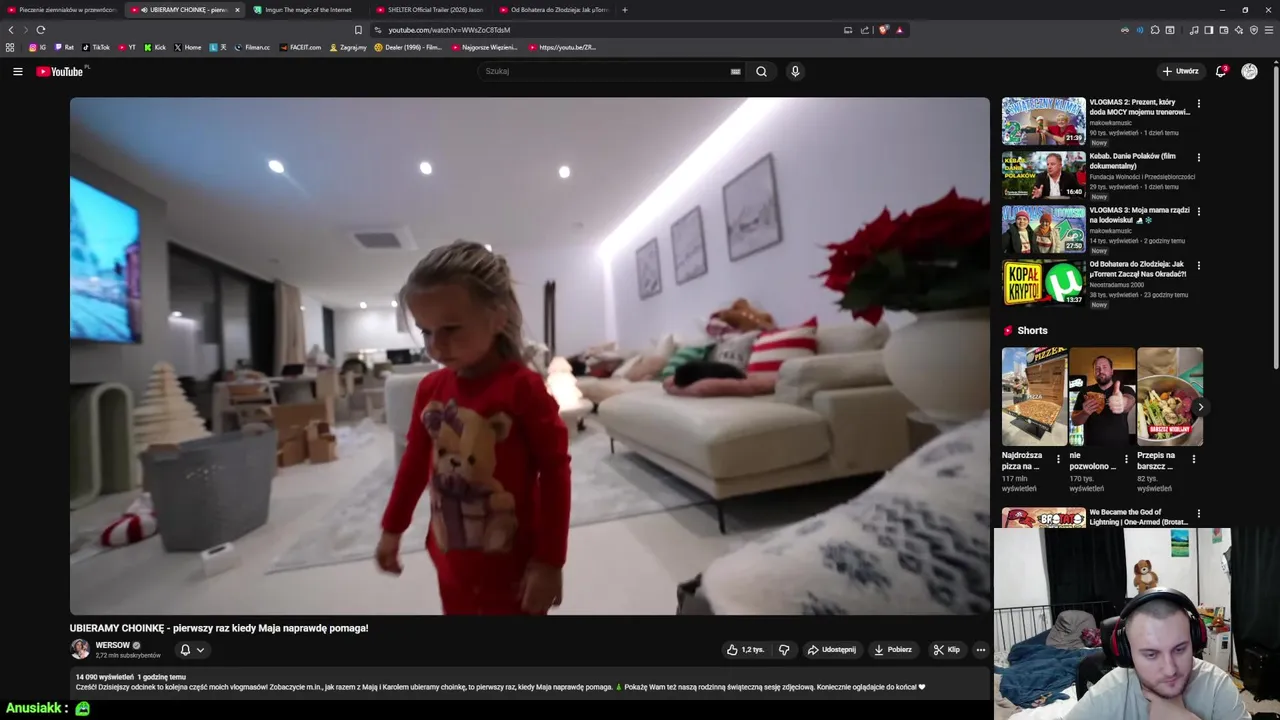Click the Klip clip button
This screenshot has width=1280, height=720.
click(x=946, y=650)
